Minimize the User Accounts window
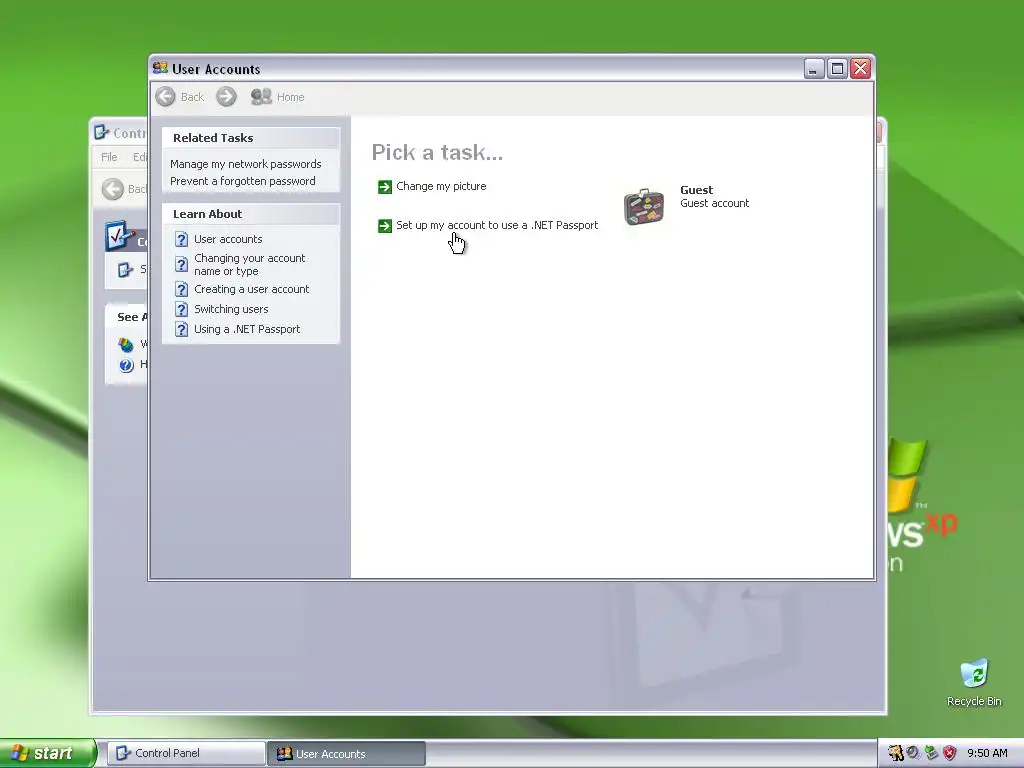1024x768 pixels. point(813,69)
